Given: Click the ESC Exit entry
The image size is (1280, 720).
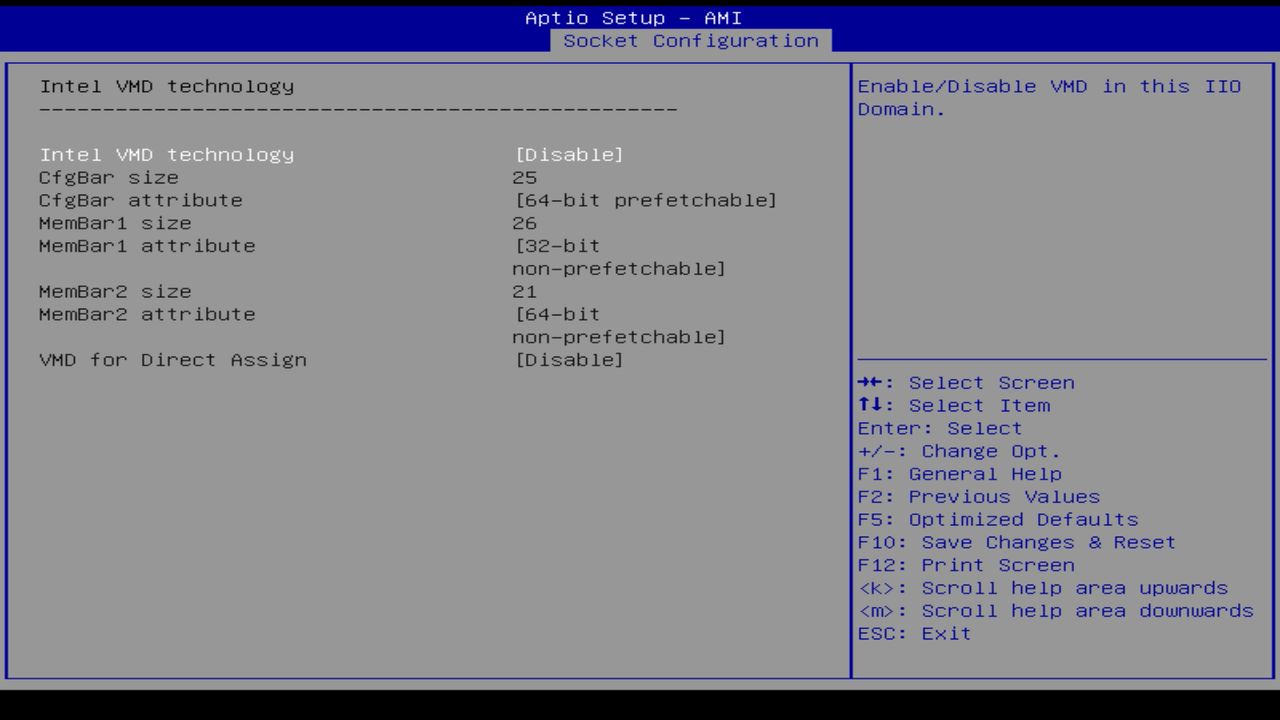Looking at the screenshot, I should pos(912,633).
